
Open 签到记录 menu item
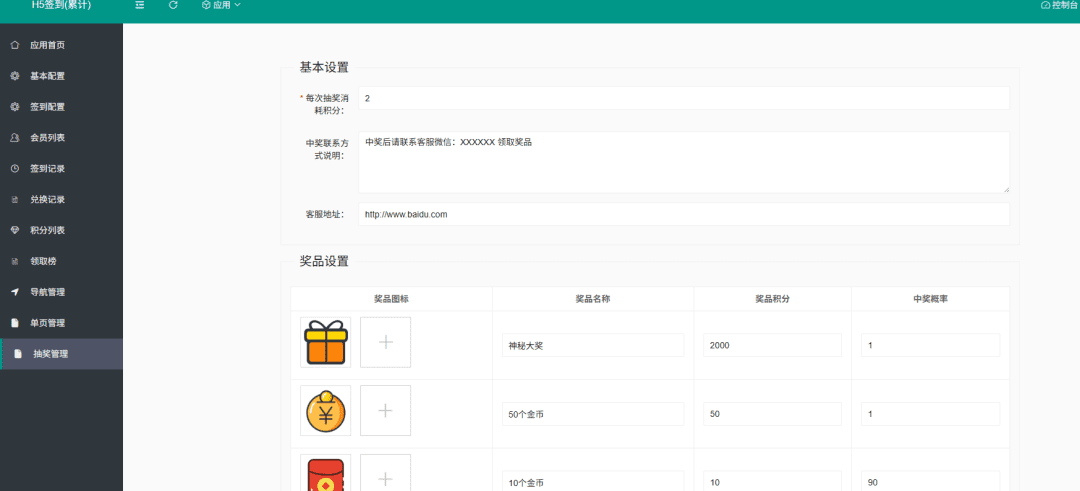[x=61, y=169]
